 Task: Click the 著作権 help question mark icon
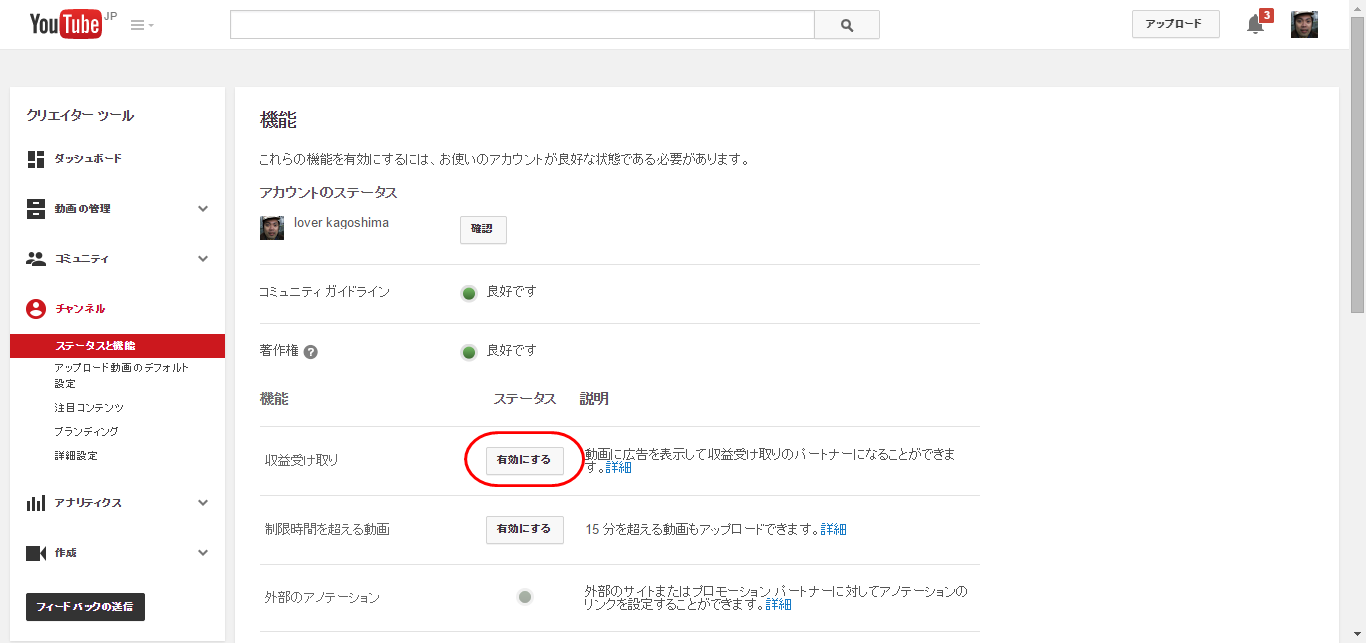click(x=311, y=352)
